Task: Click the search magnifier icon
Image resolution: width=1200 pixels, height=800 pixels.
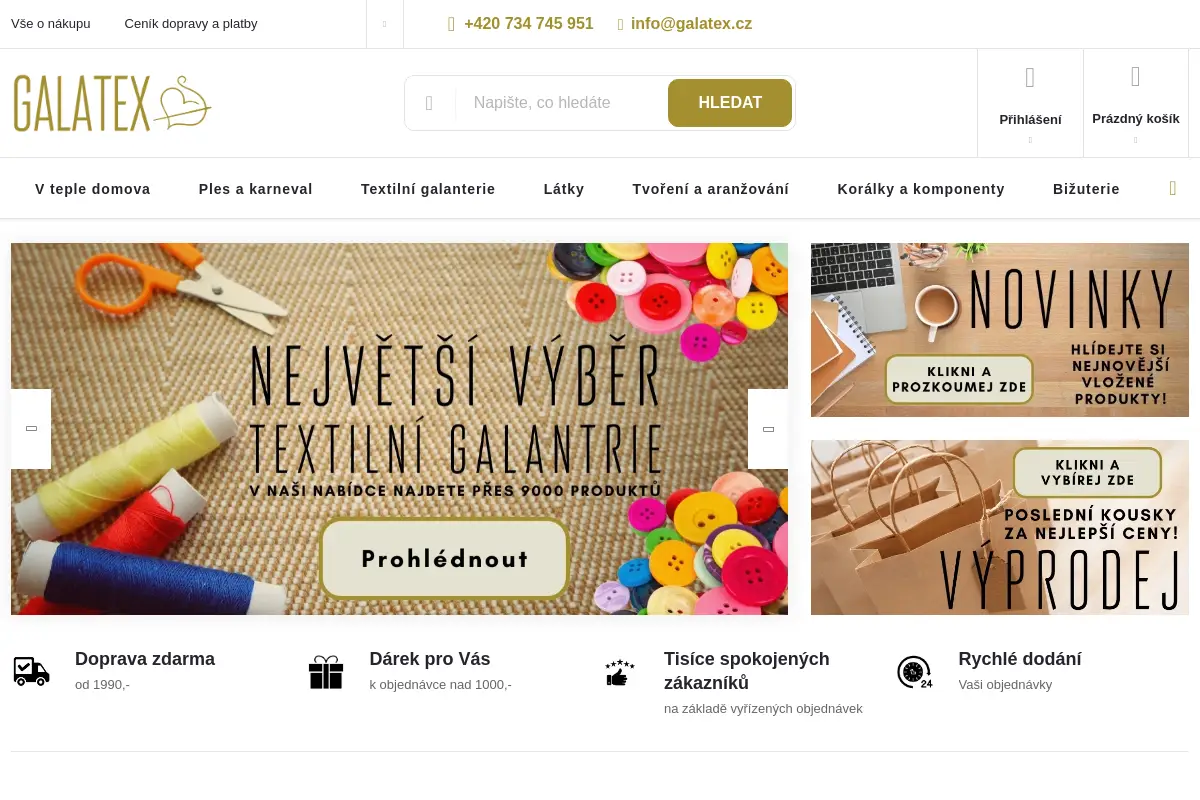Action: click(429, 103)
